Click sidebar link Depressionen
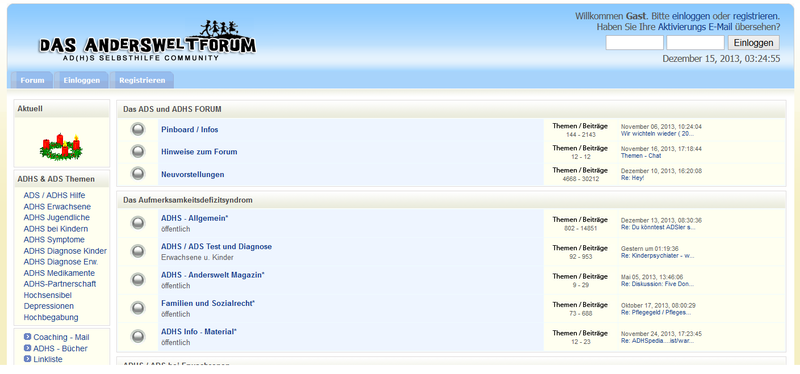 pyautogui.click(x=48, y=306)
